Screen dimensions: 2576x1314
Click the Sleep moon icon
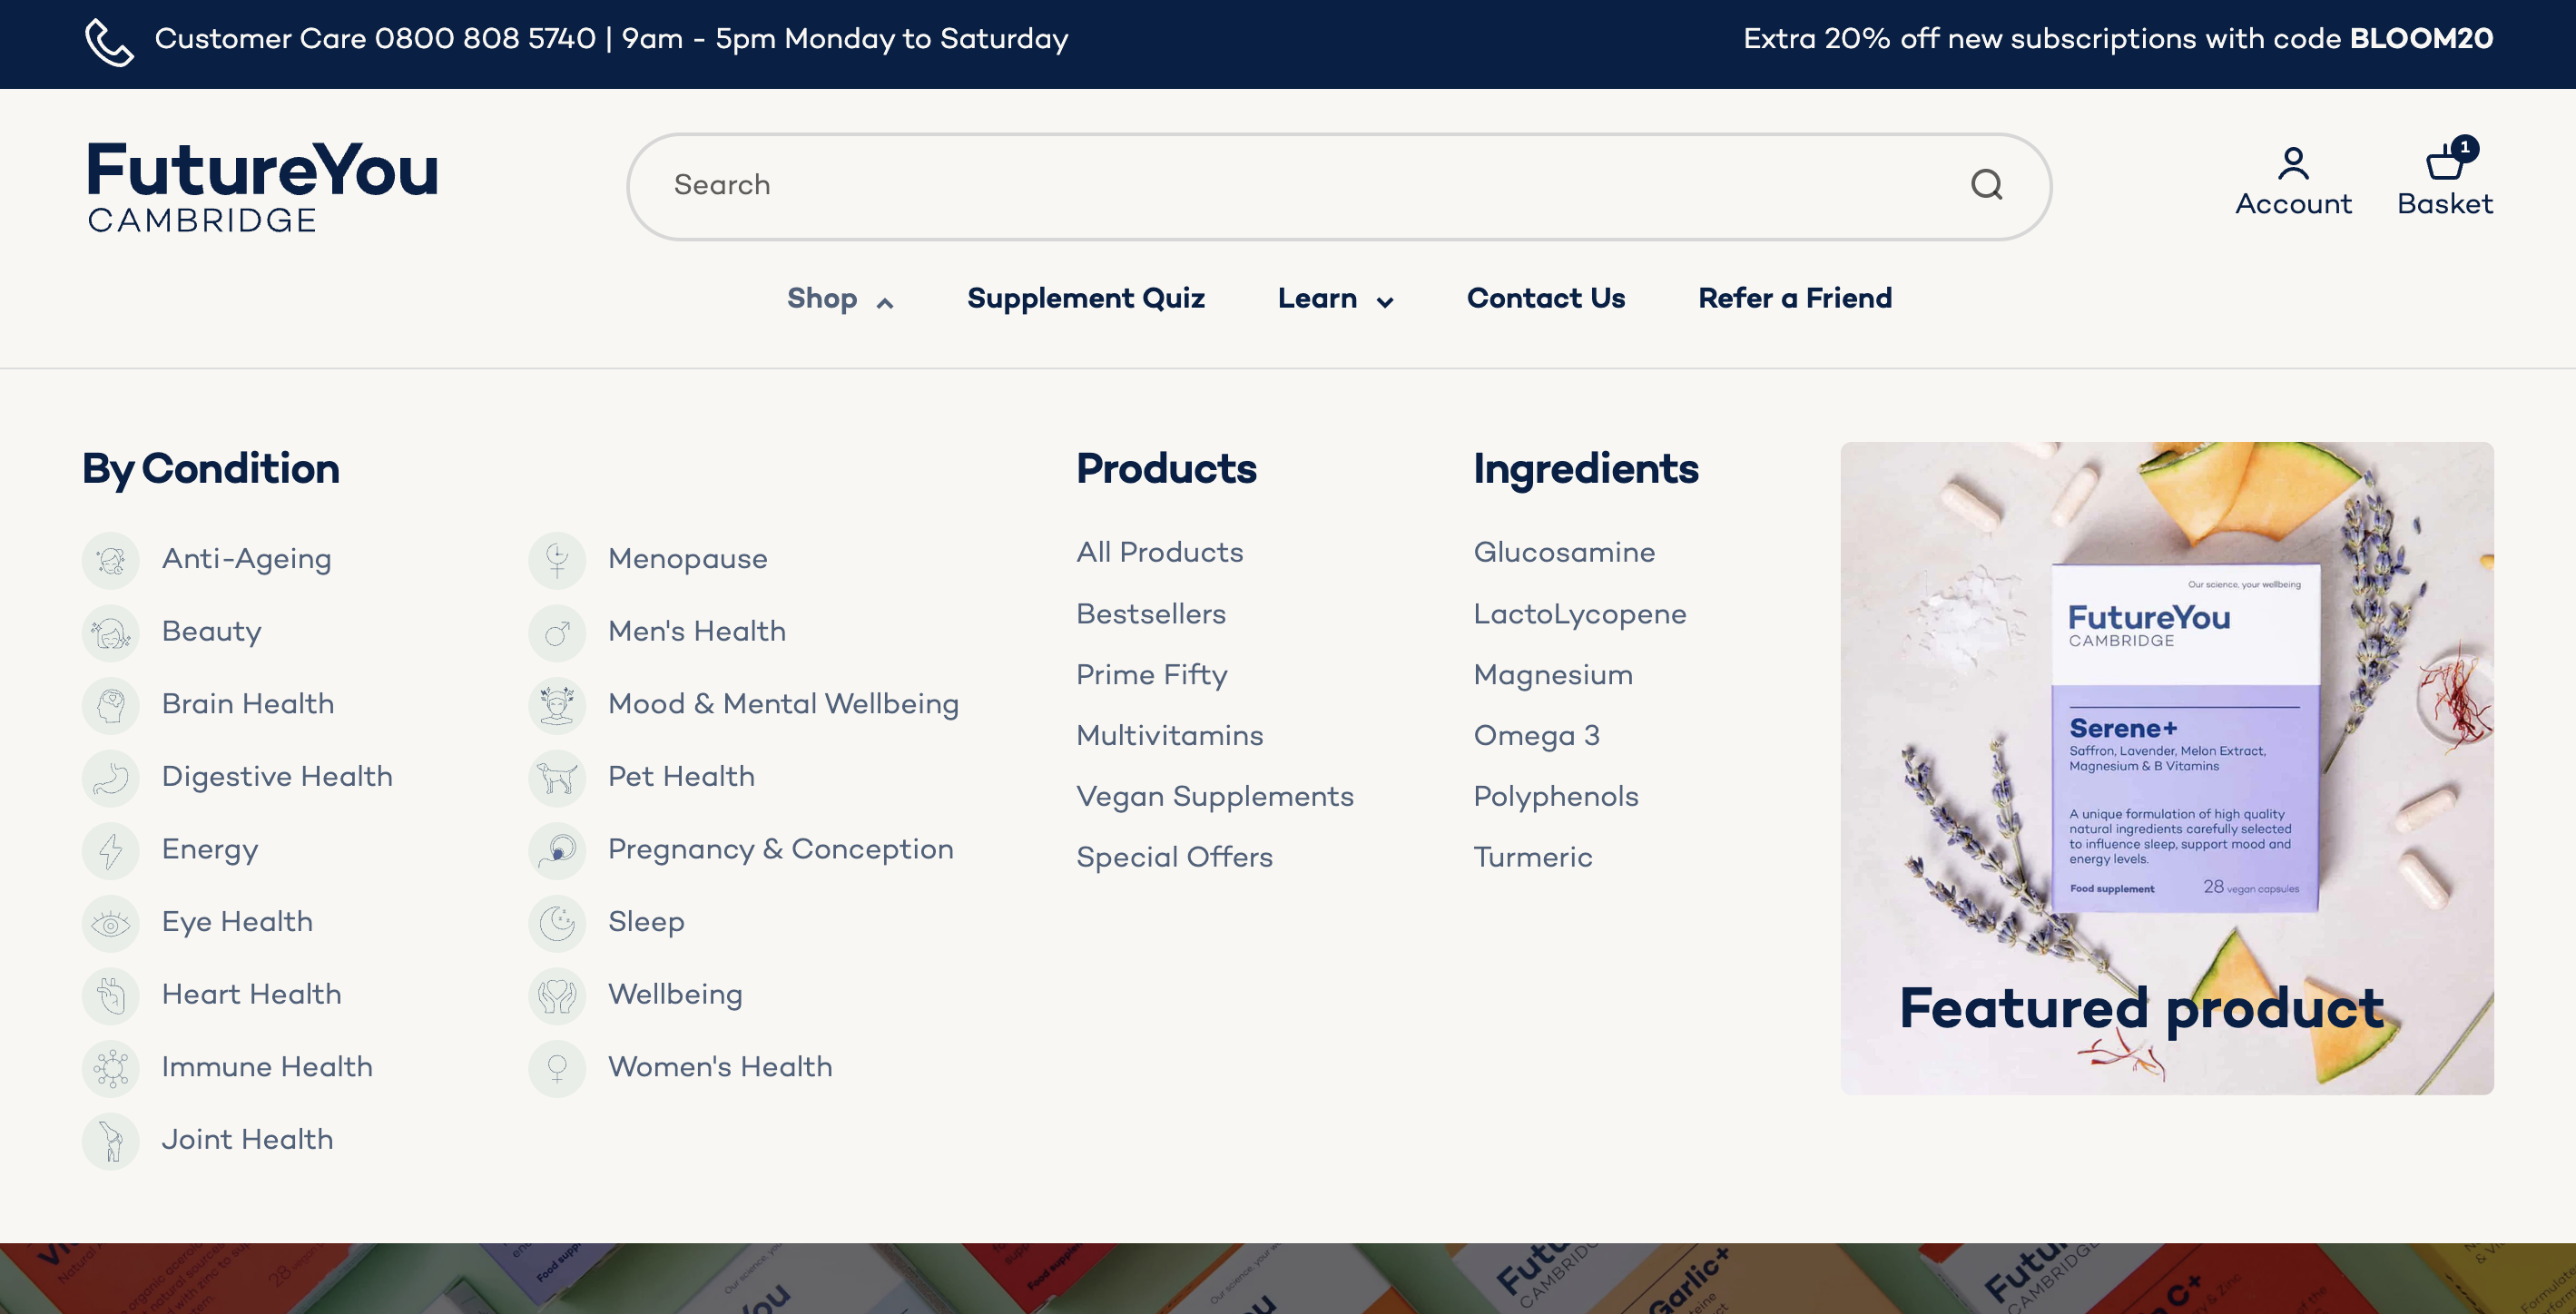tap(557, 923)
